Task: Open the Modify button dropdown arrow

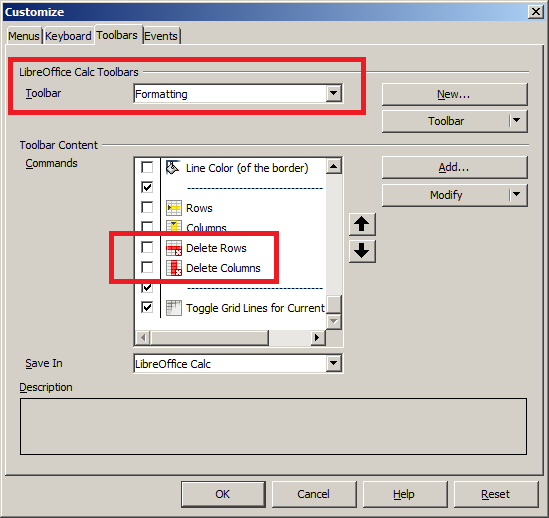Action: [517, 195]
